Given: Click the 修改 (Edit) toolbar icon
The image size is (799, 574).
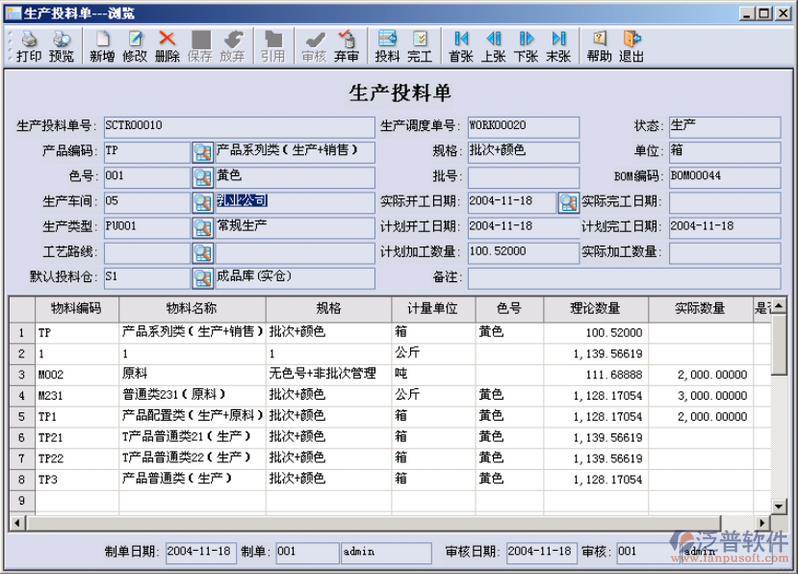Looking at the screenshot, I should [135, 45].
